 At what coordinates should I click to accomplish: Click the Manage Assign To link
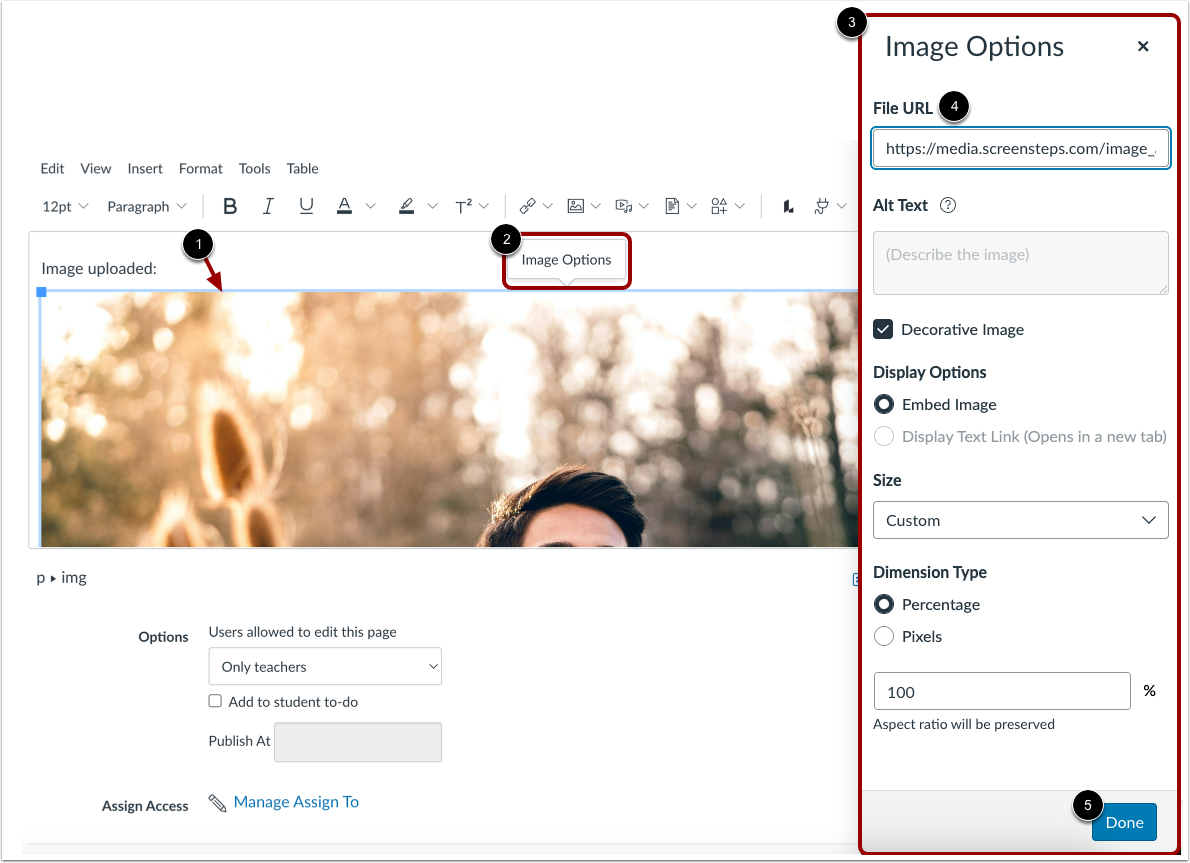[295, 801]
